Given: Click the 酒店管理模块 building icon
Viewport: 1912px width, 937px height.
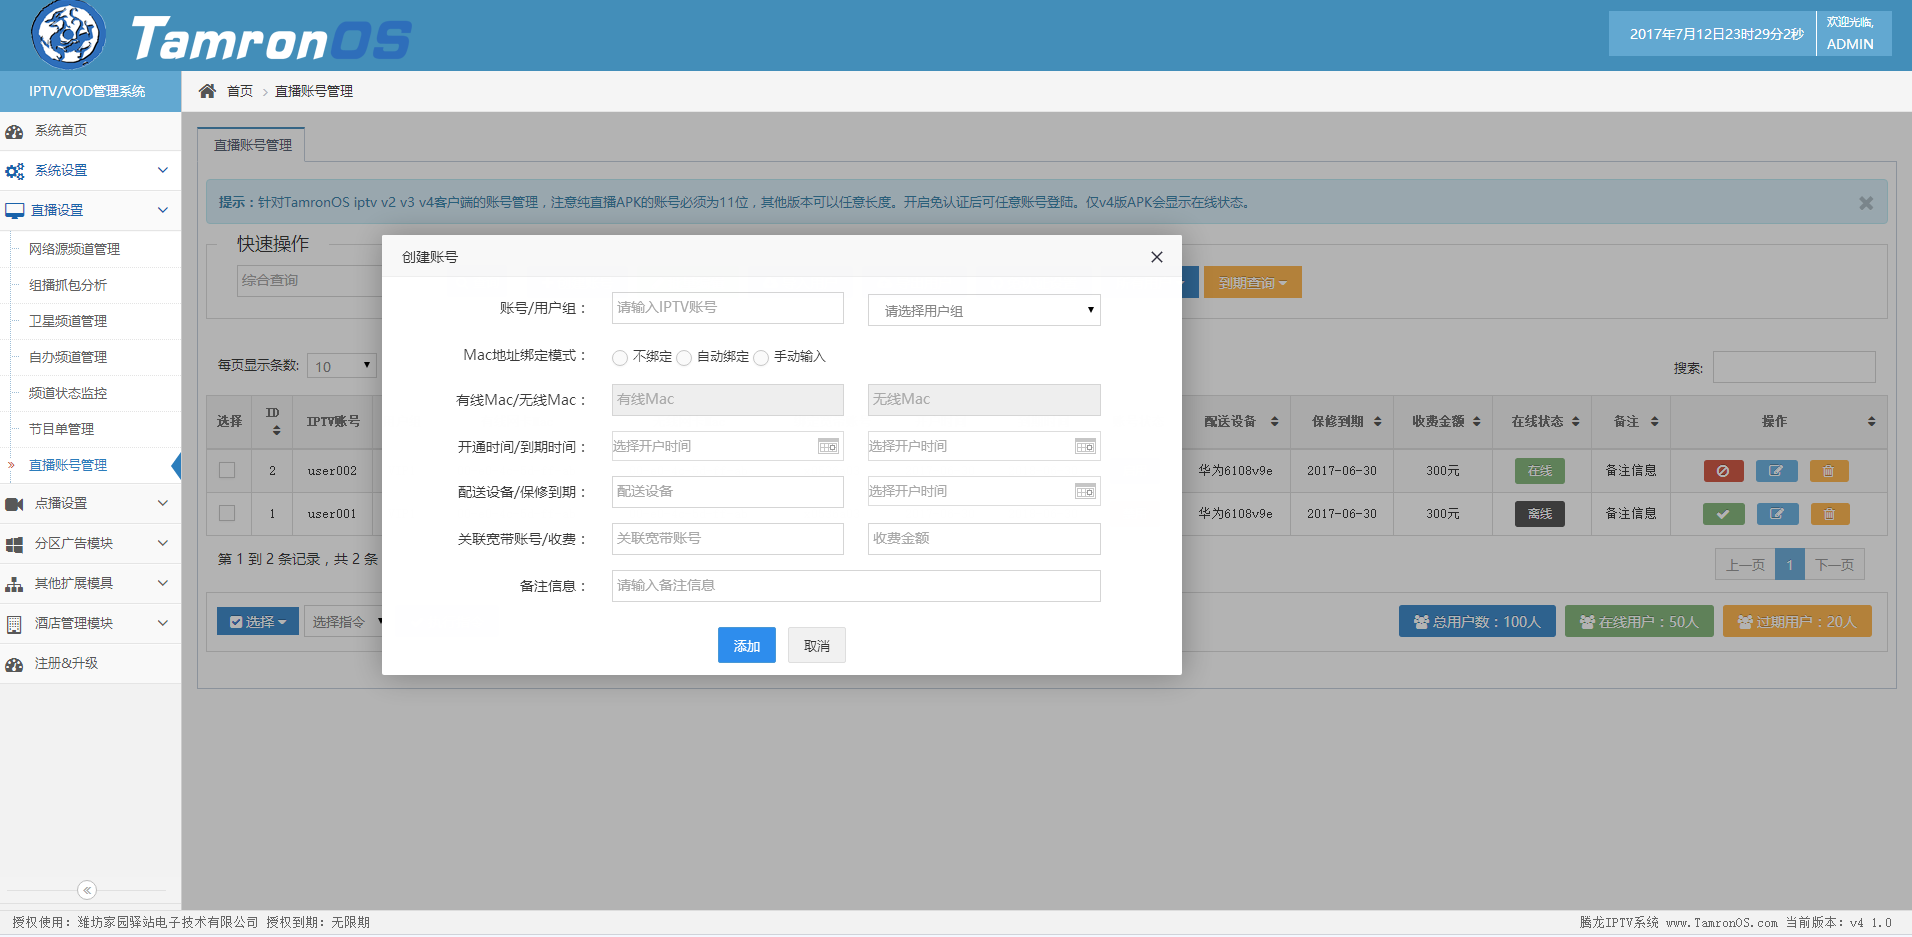Looking at the screenshot, I should tap(14, 624).
